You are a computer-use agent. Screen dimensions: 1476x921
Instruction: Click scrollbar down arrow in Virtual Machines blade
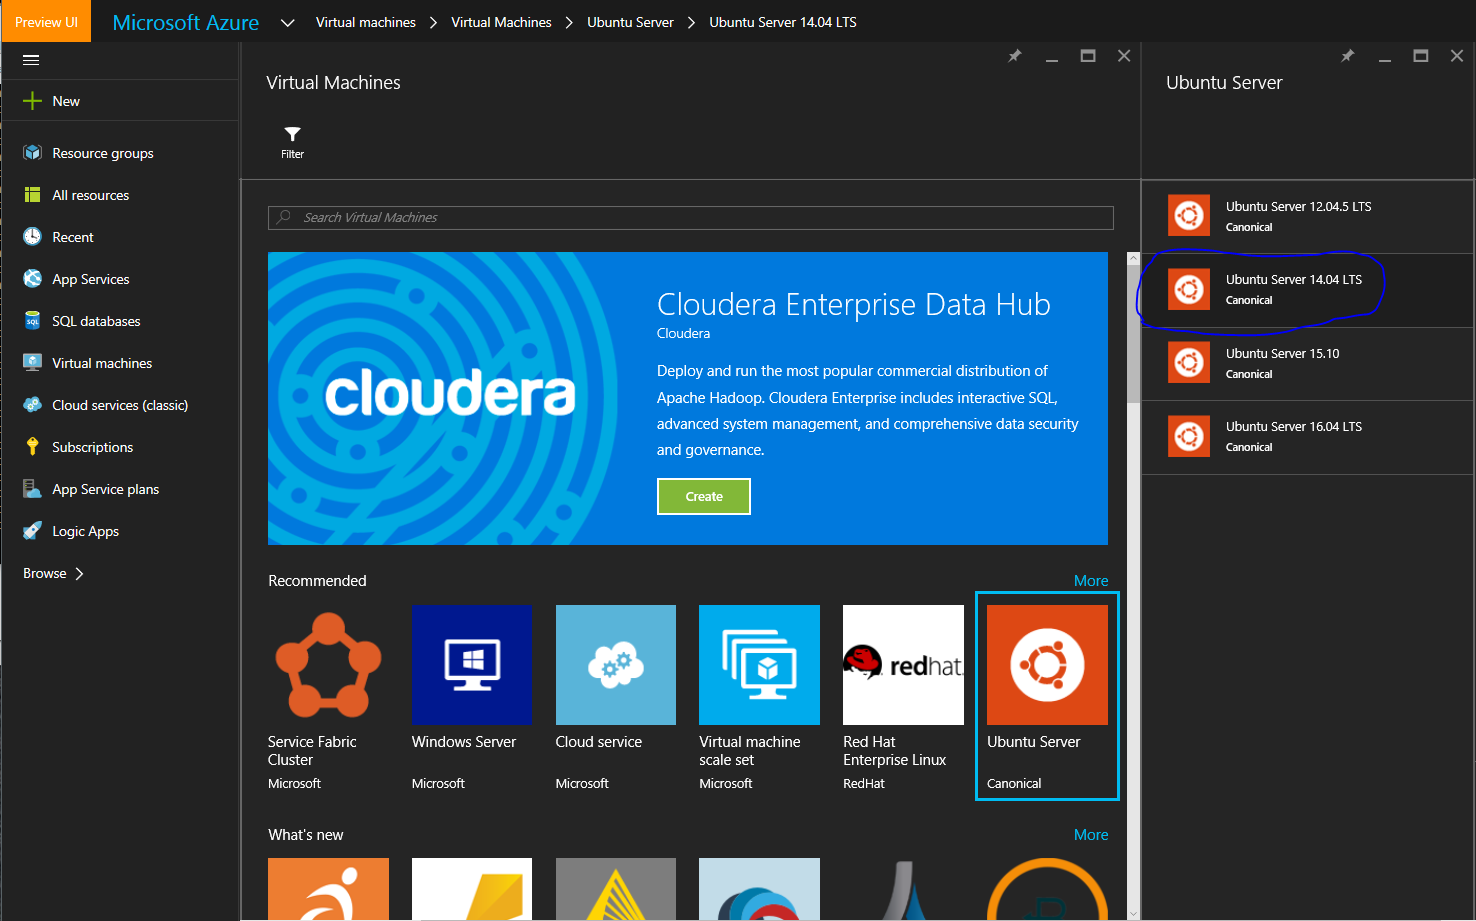[1133, 913]
